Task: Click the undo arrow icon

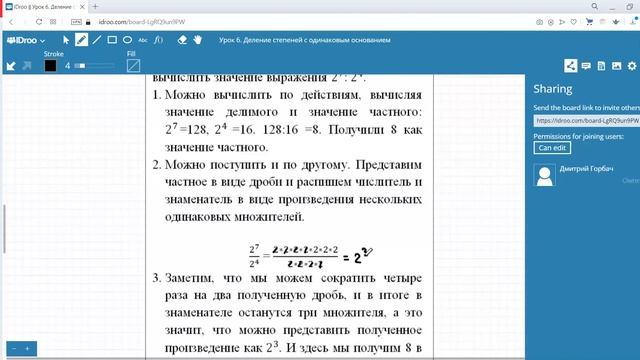Action: pos(11,66)
